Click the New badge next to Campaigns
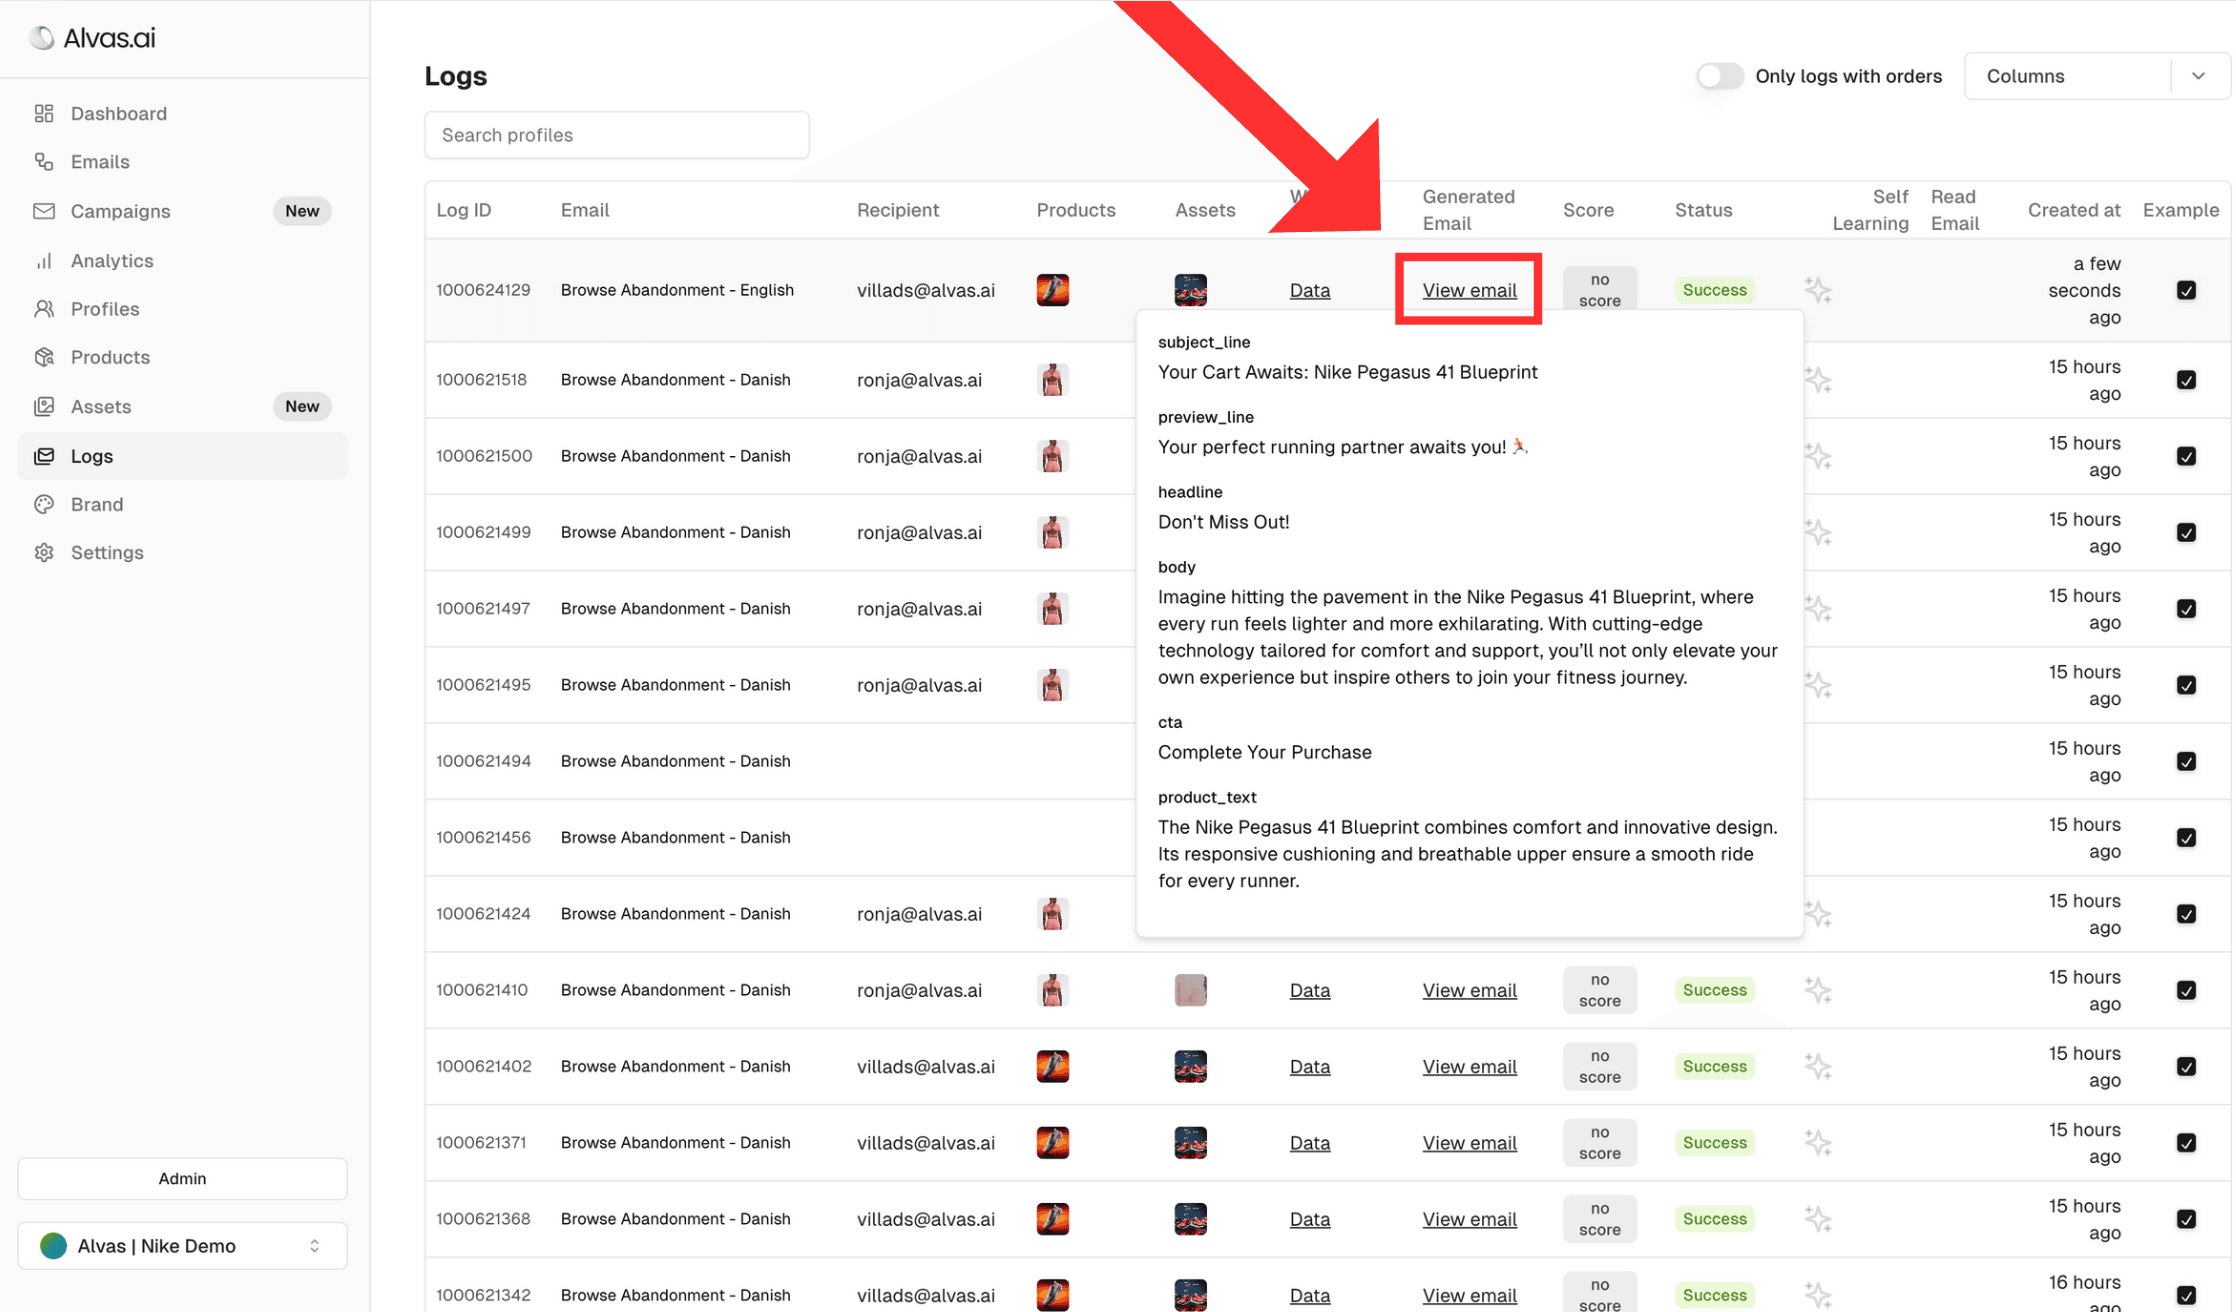The height and width of the screenshot is (1312, 2236). pyautogui.click(x=302, y=211)
